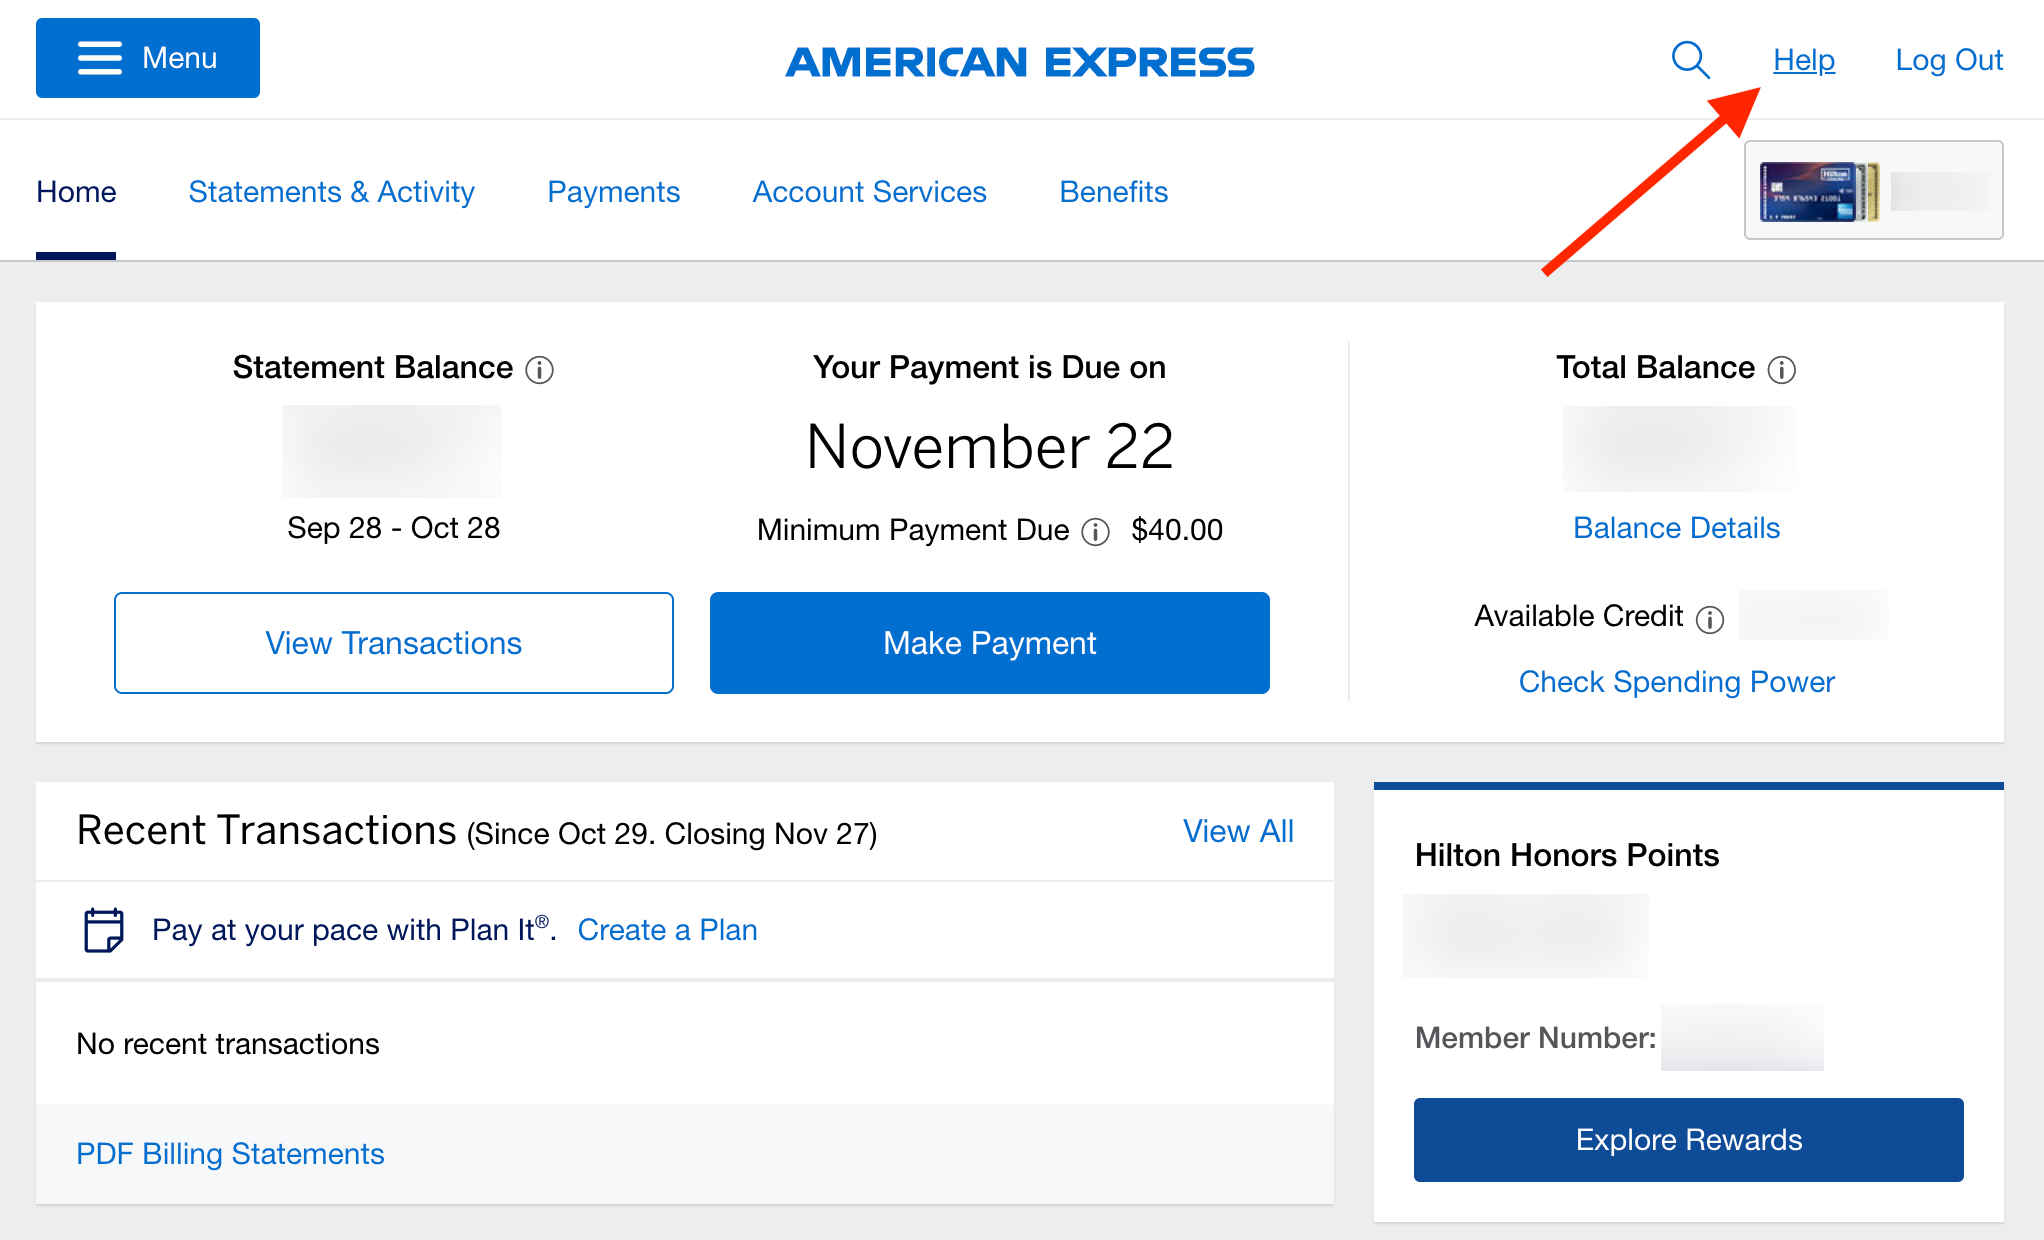Open Balance Details
Screen dimensions: 2044x1240
click(x=1676, y=527)
